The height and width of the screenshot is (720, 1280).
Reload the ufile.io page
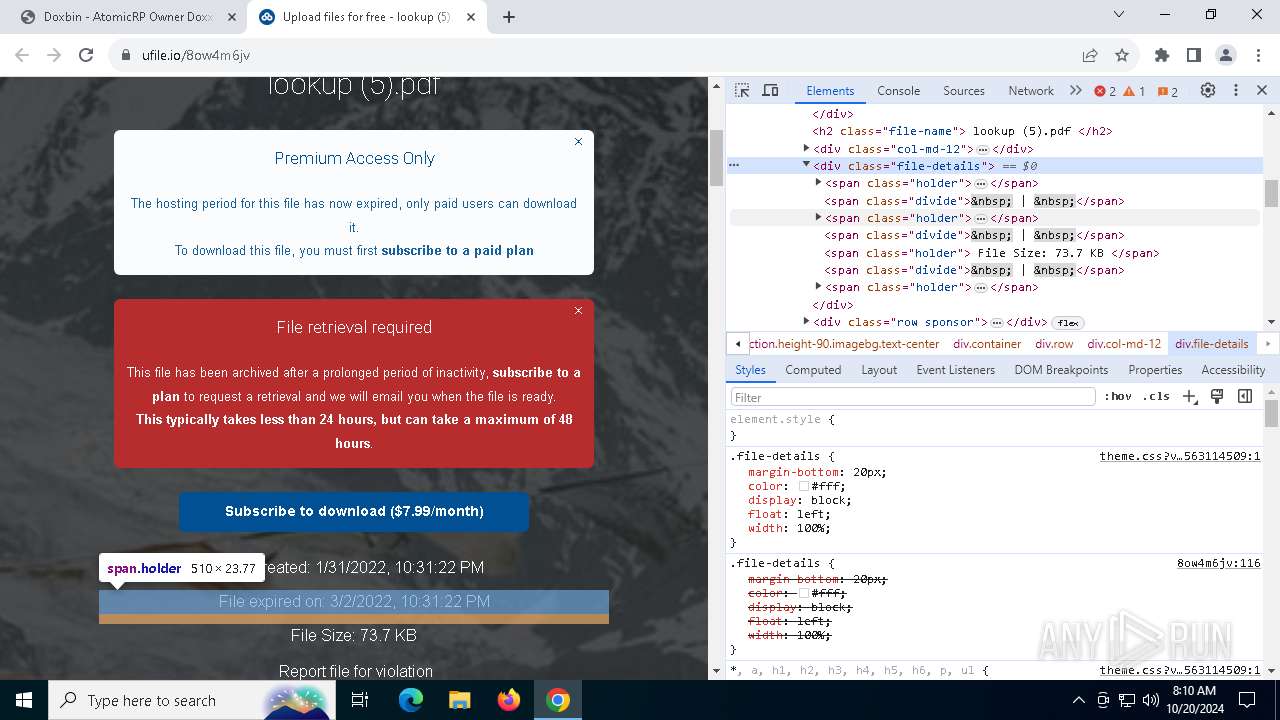click(x=86, y=55)
